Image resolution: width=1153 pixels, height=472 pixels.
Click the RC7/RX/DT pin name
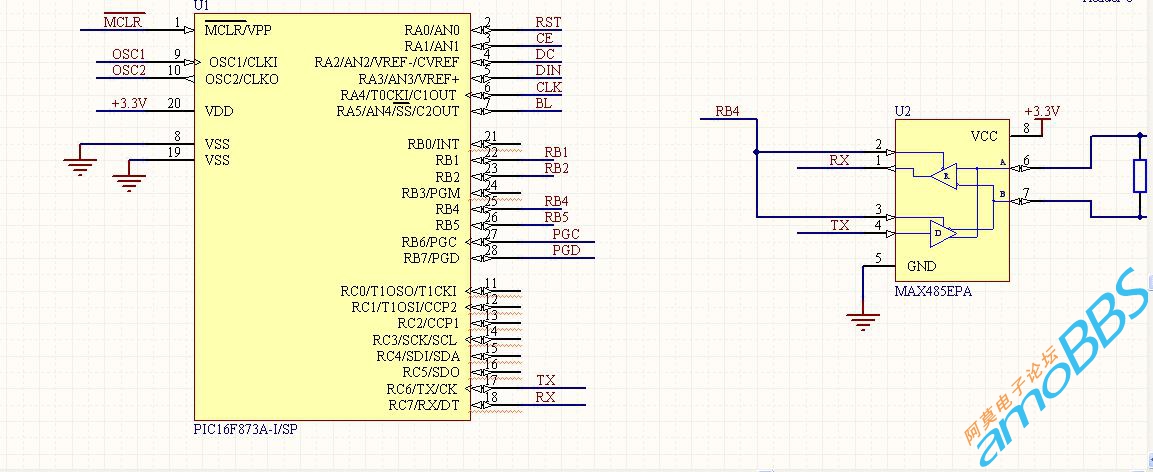coord(424,406)
